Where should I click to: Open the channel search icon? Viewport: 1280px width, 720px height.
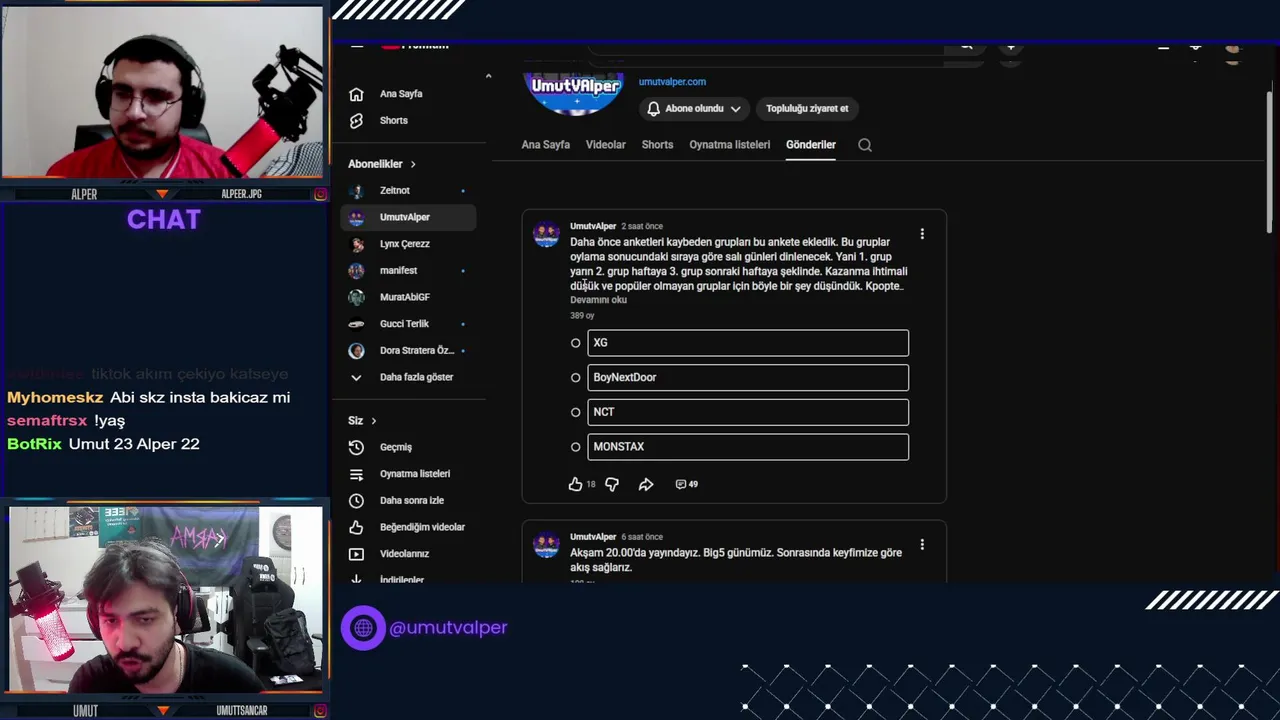pyautogui.click(x=865, y=145)
